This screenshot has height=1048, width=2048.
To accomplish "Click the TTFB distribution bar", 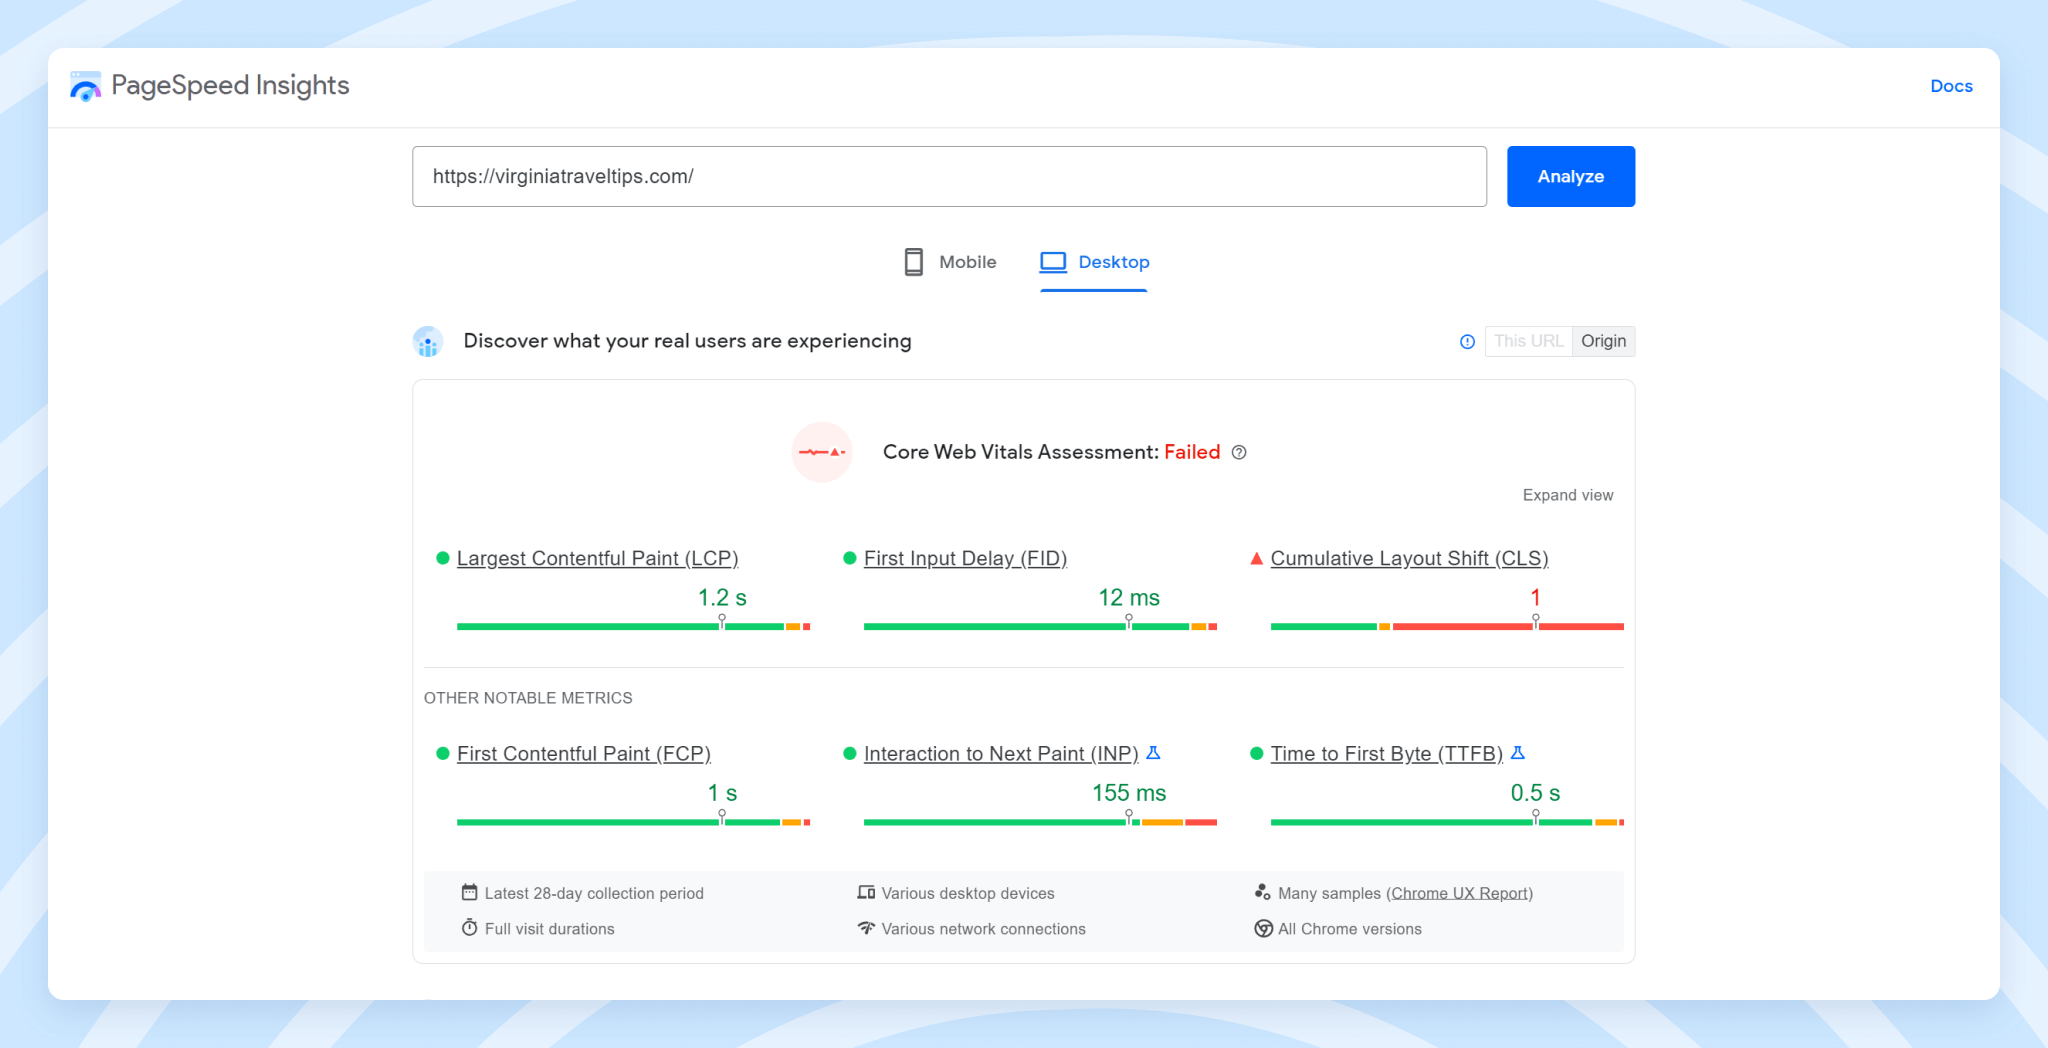I will tap(1447, 822).
